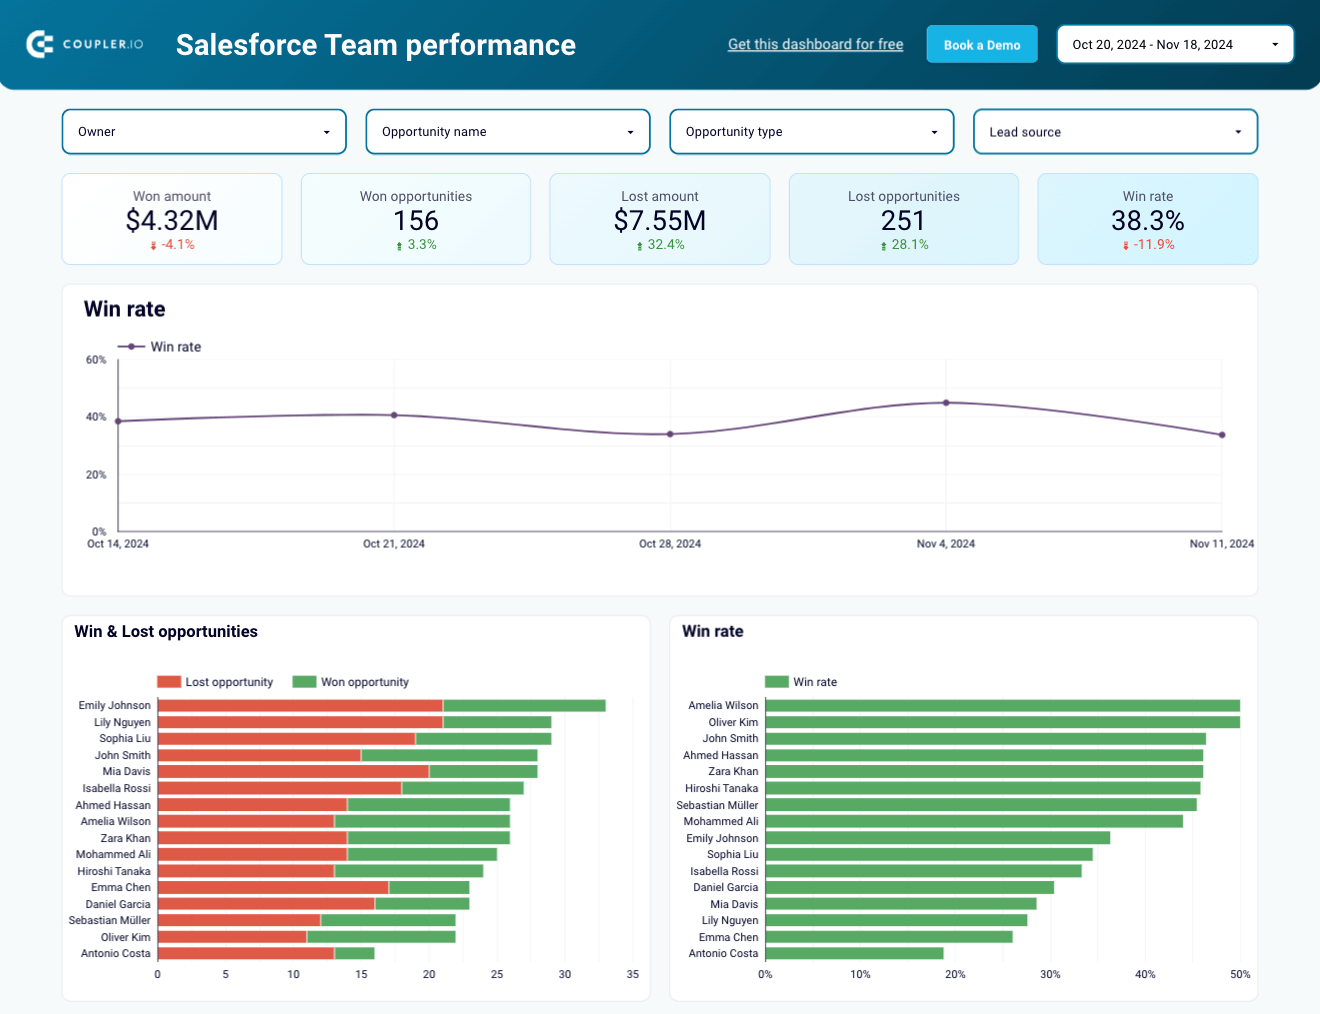The width and height of the screenshot is (1320, 1014).
Task: Click the red down arrow beside -11.9%
Action: [1125, 245]
